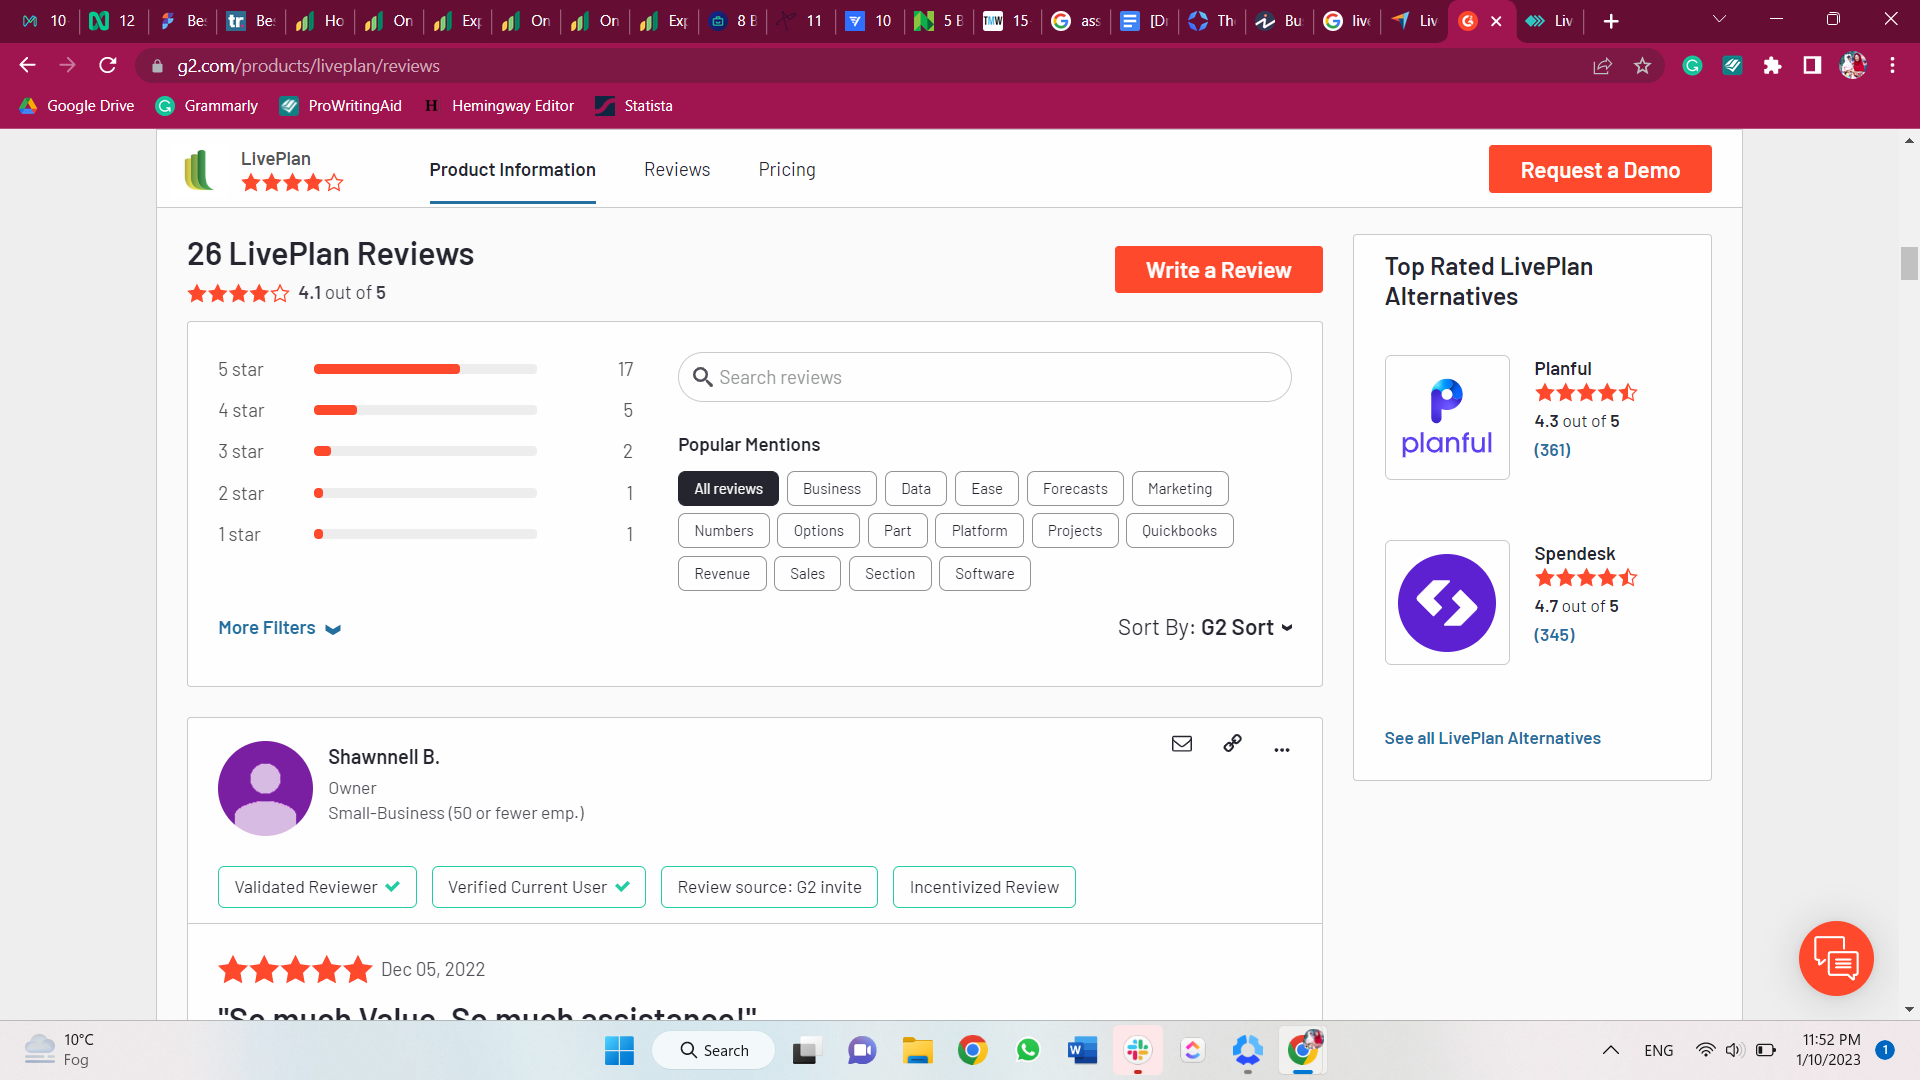Open the browser Extensions puzzle icon
The width and height of the screenshot is (1920, 1080).
(x=1772, y=66)
